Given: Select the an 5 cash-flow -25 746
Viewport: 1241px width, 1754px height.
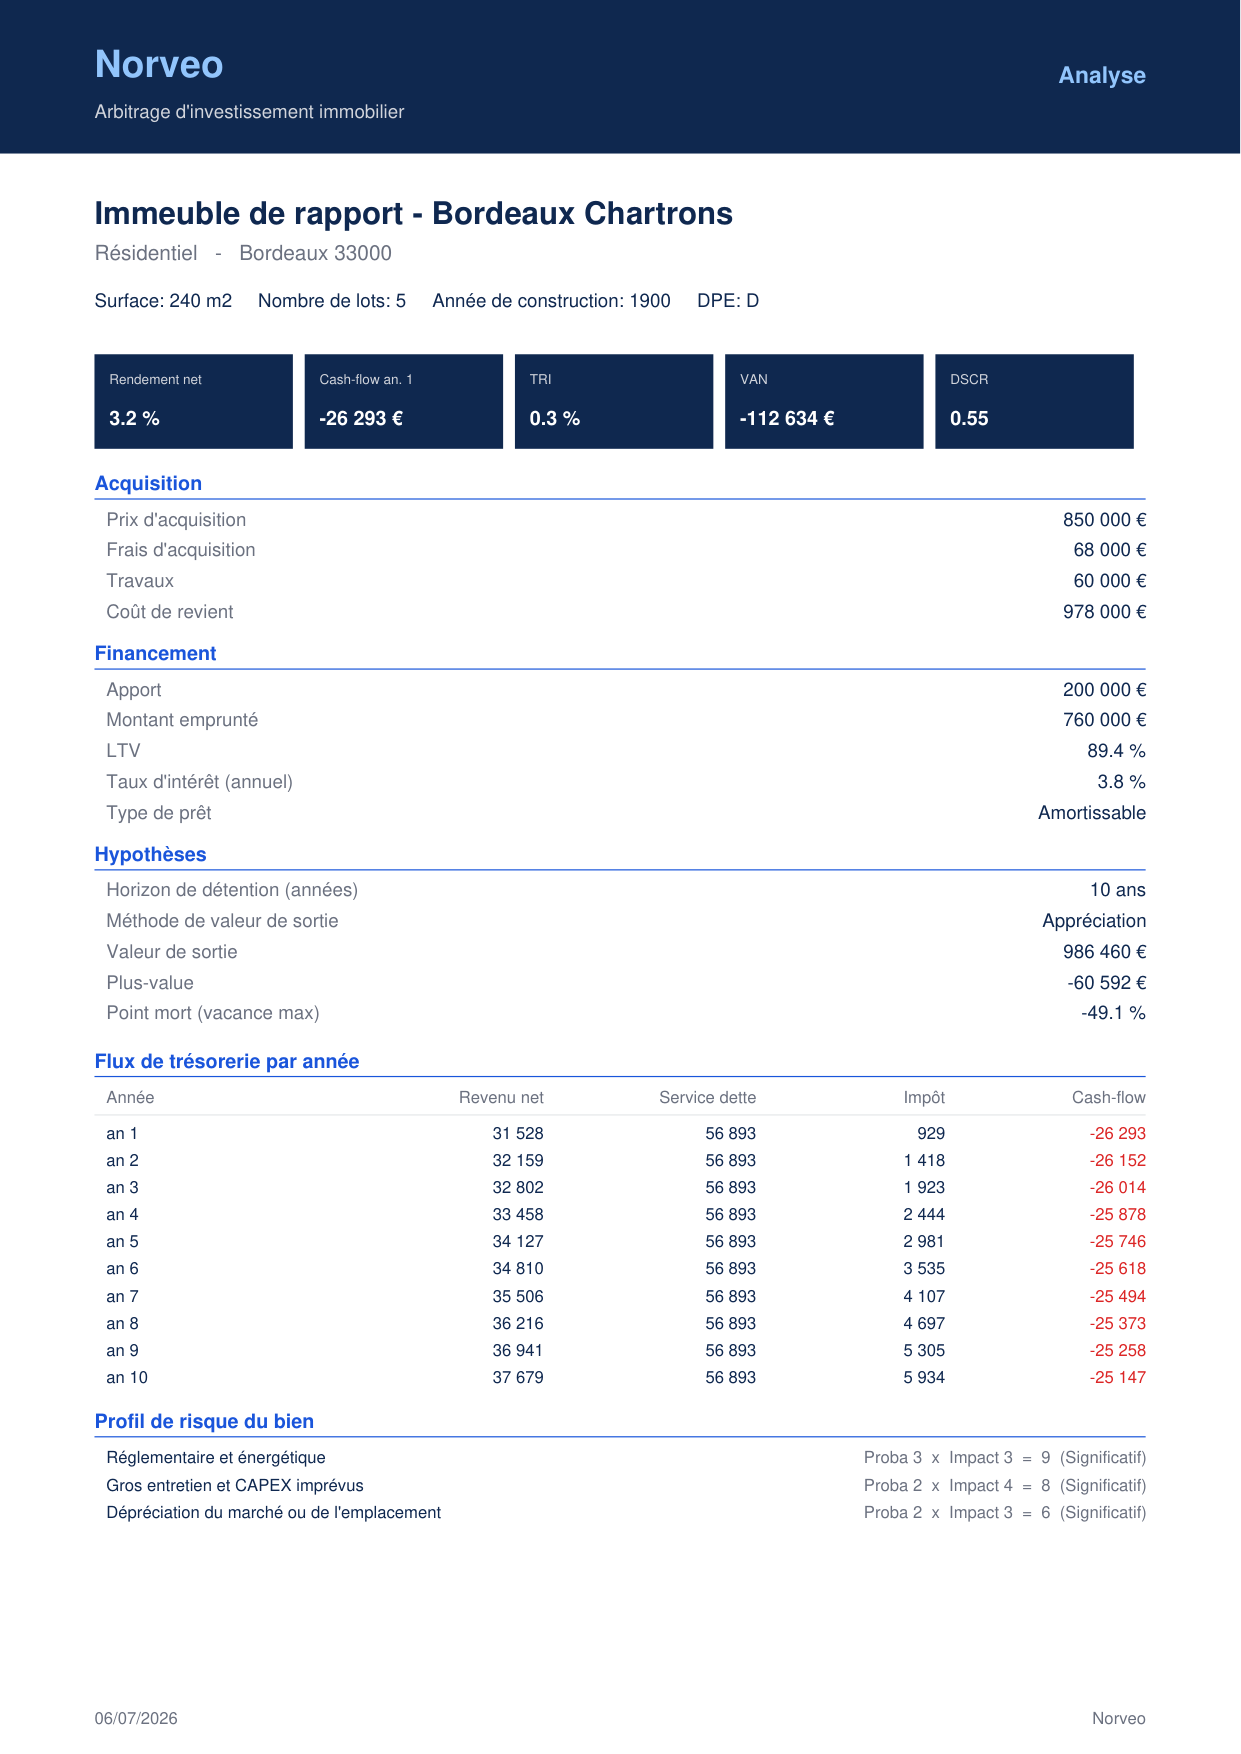Looking at the screenshot, I should (x=1117, y=1242).
